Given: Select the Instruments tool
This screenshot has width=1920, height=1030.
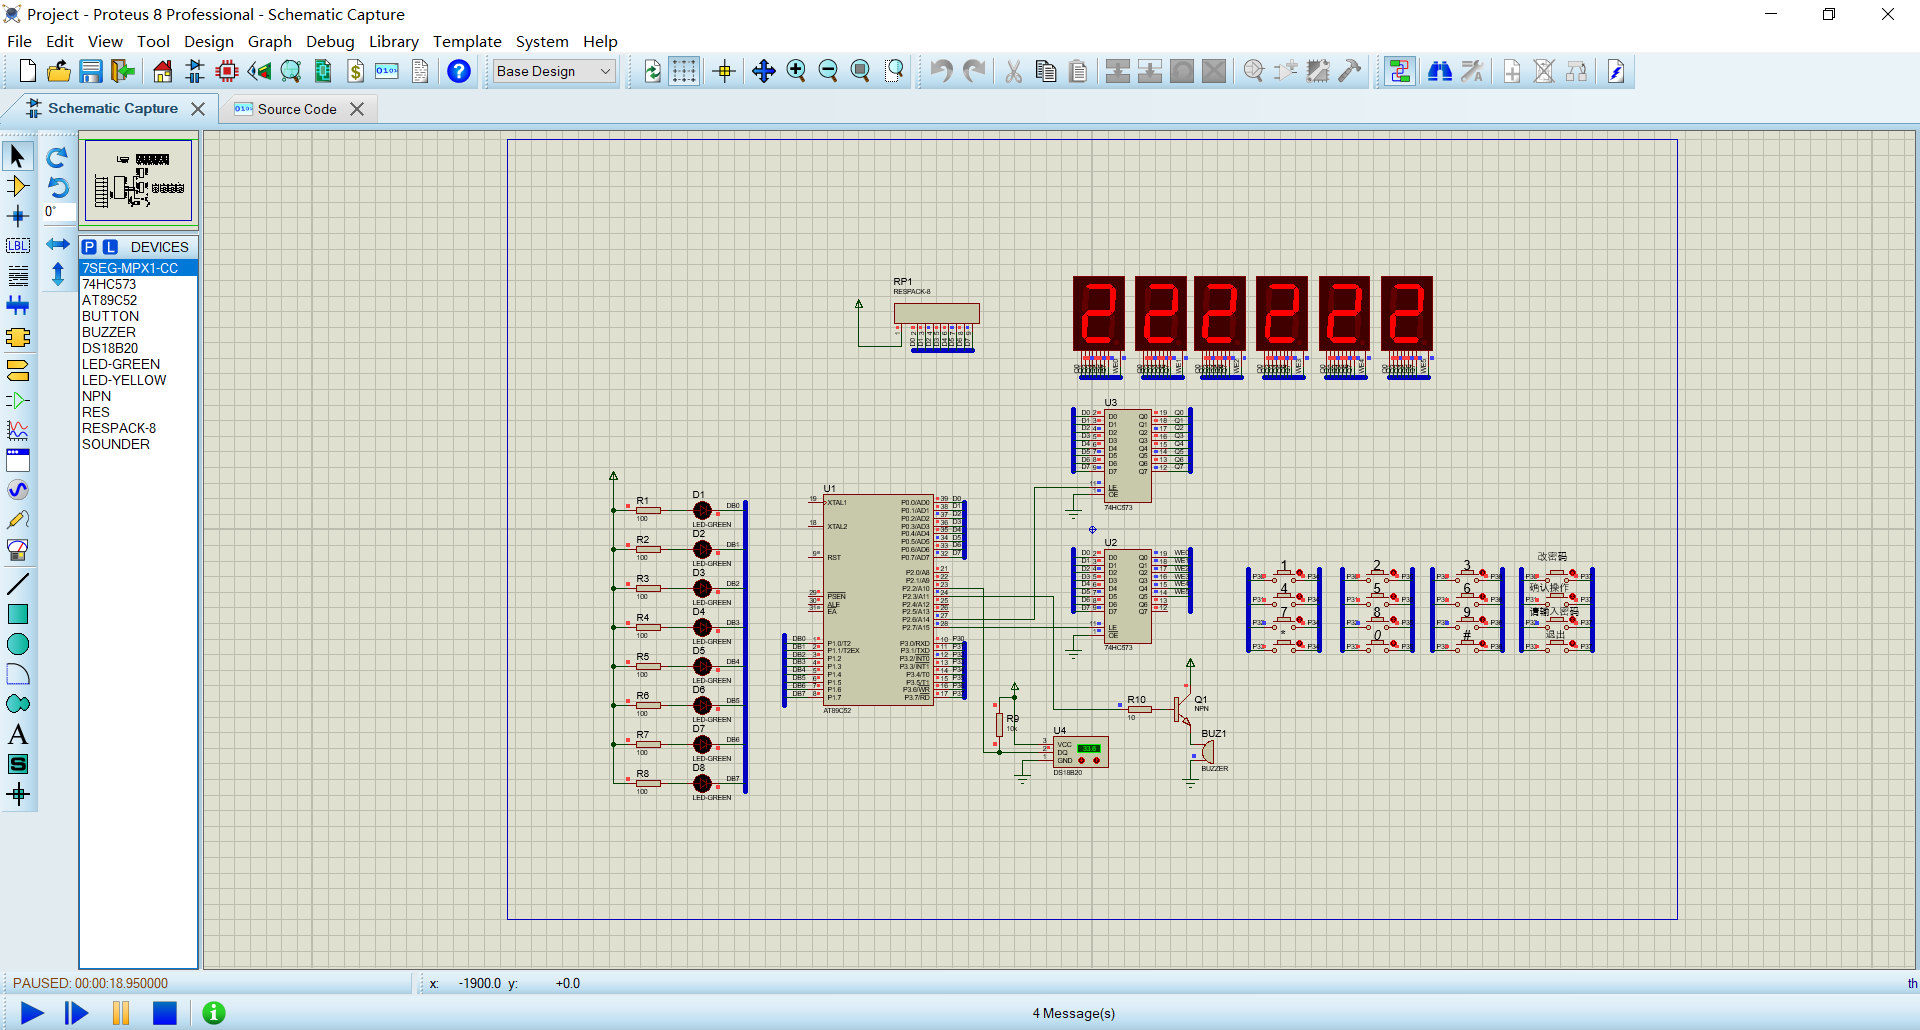Looking at the screenshot, I should point(18,550).
